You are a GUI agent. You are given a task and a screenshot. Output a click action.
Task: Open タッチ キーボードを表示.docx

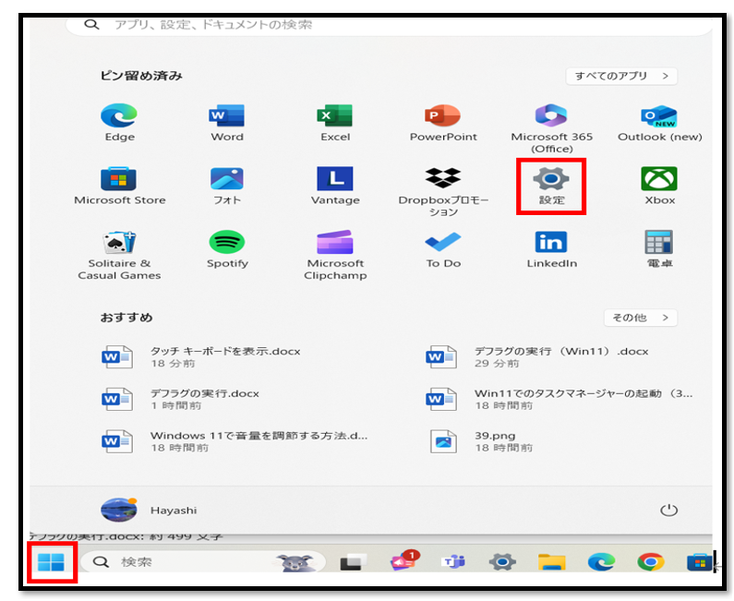coord(201,357)
